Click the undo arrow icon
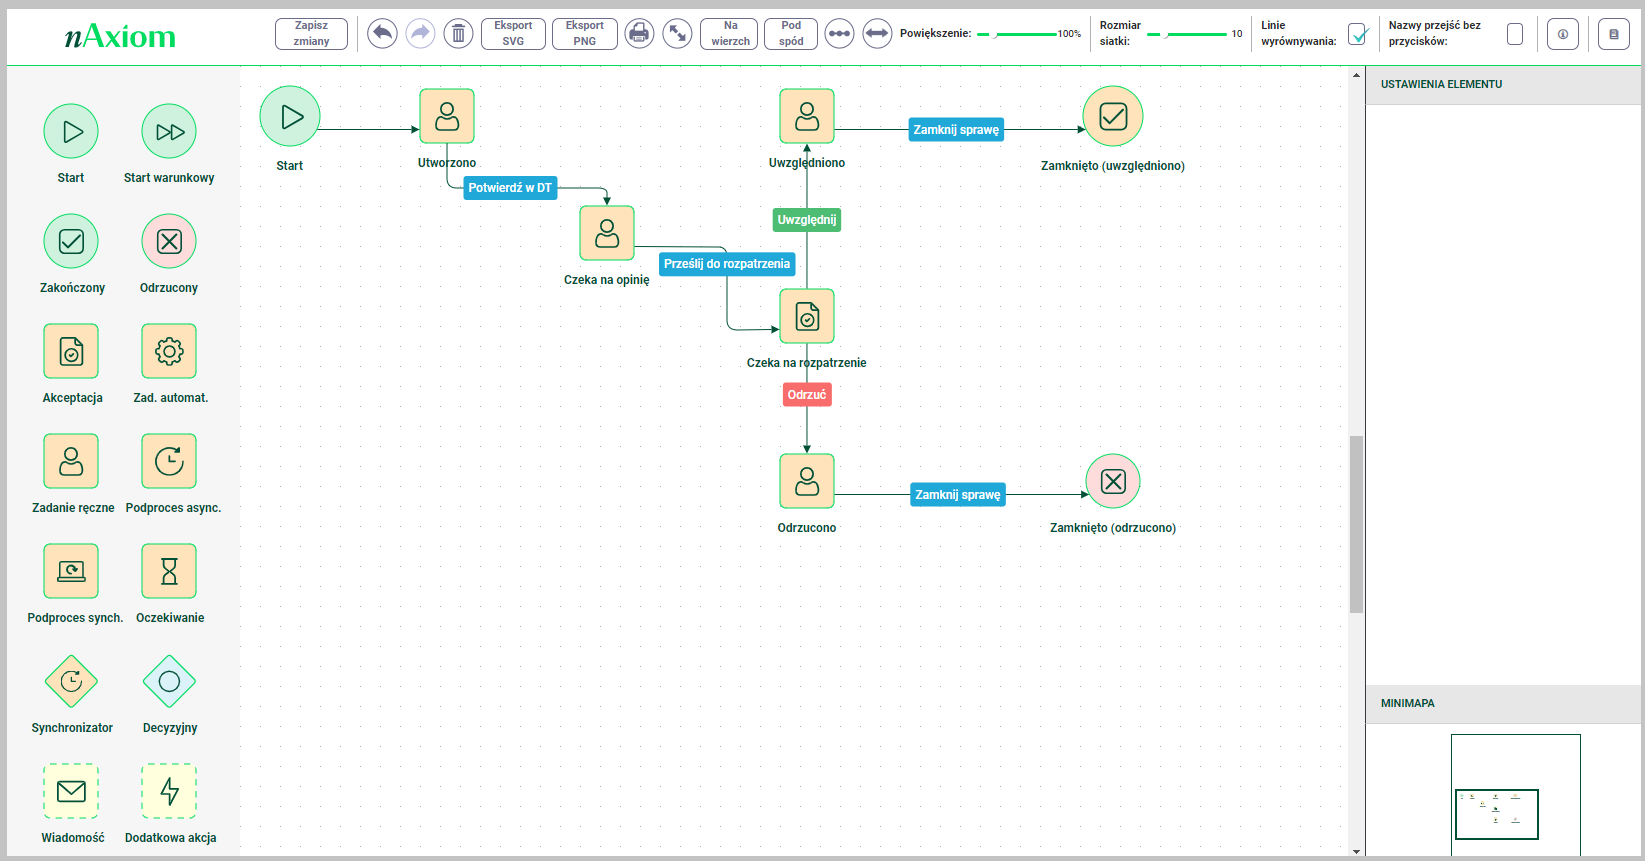Image resolution: width=1645 pixels, height=861 pixels. [x=382, y=34]
